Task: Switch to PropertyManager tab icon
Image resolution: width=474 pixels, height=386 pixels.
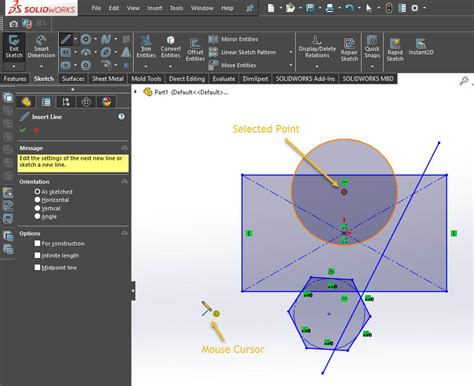Action: 46,102
